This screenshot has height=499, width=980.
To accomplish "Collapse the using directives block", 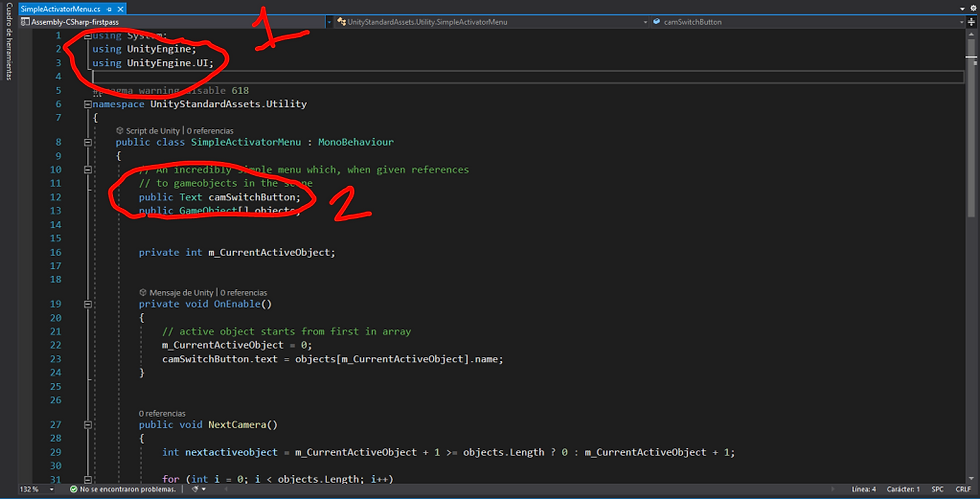I will pyautogui.click(x=88, y=36).
